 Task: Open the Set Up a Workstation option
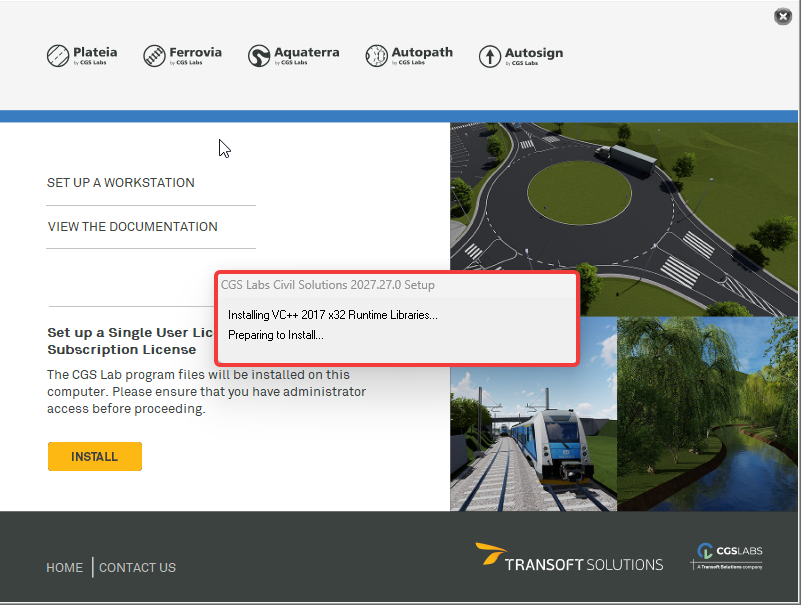(x=121, y=183)
